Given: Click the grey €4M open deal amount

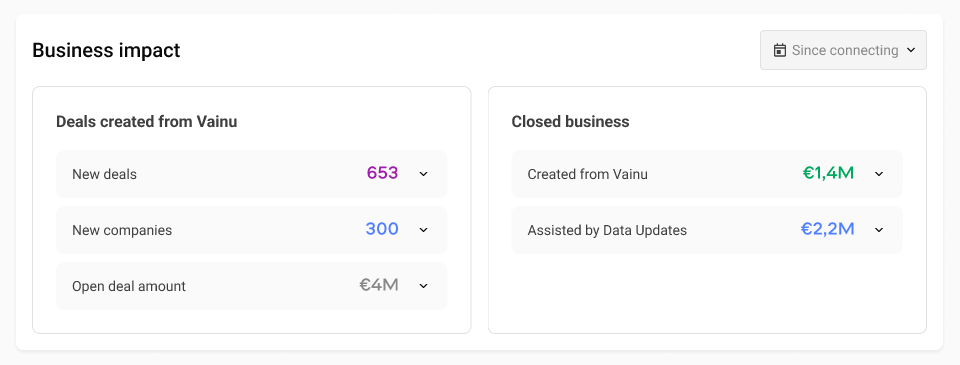Looking at the screenshot, I should point(379,285).
